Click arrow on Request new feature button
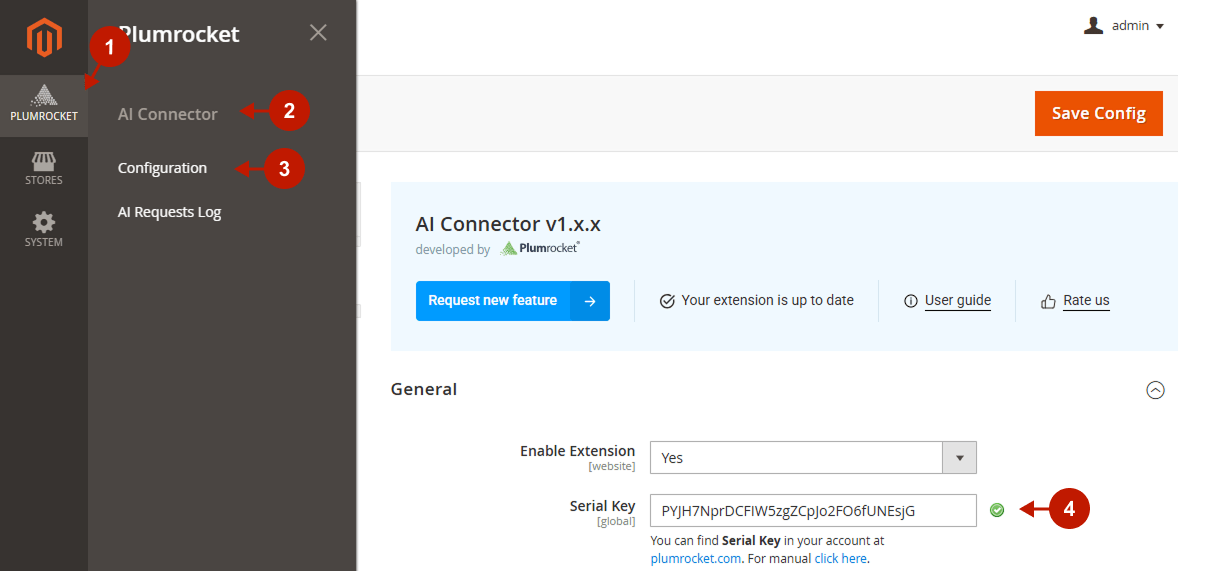This screenshot has height=571, width=1206. (589, 301)
